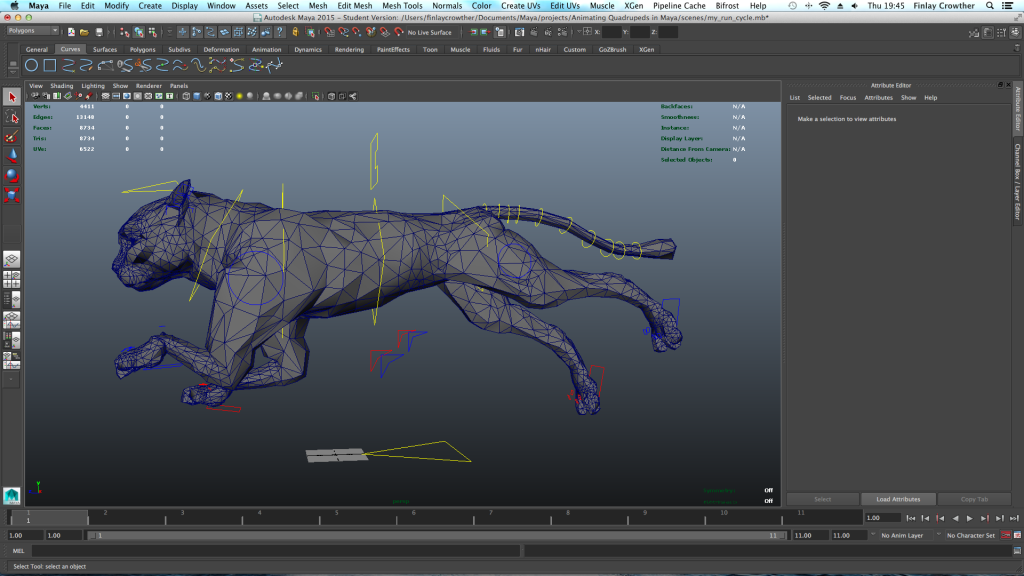The image size is (1024, 576).
Task: Click the Maya home logo icon
Action: pos(11,496)
